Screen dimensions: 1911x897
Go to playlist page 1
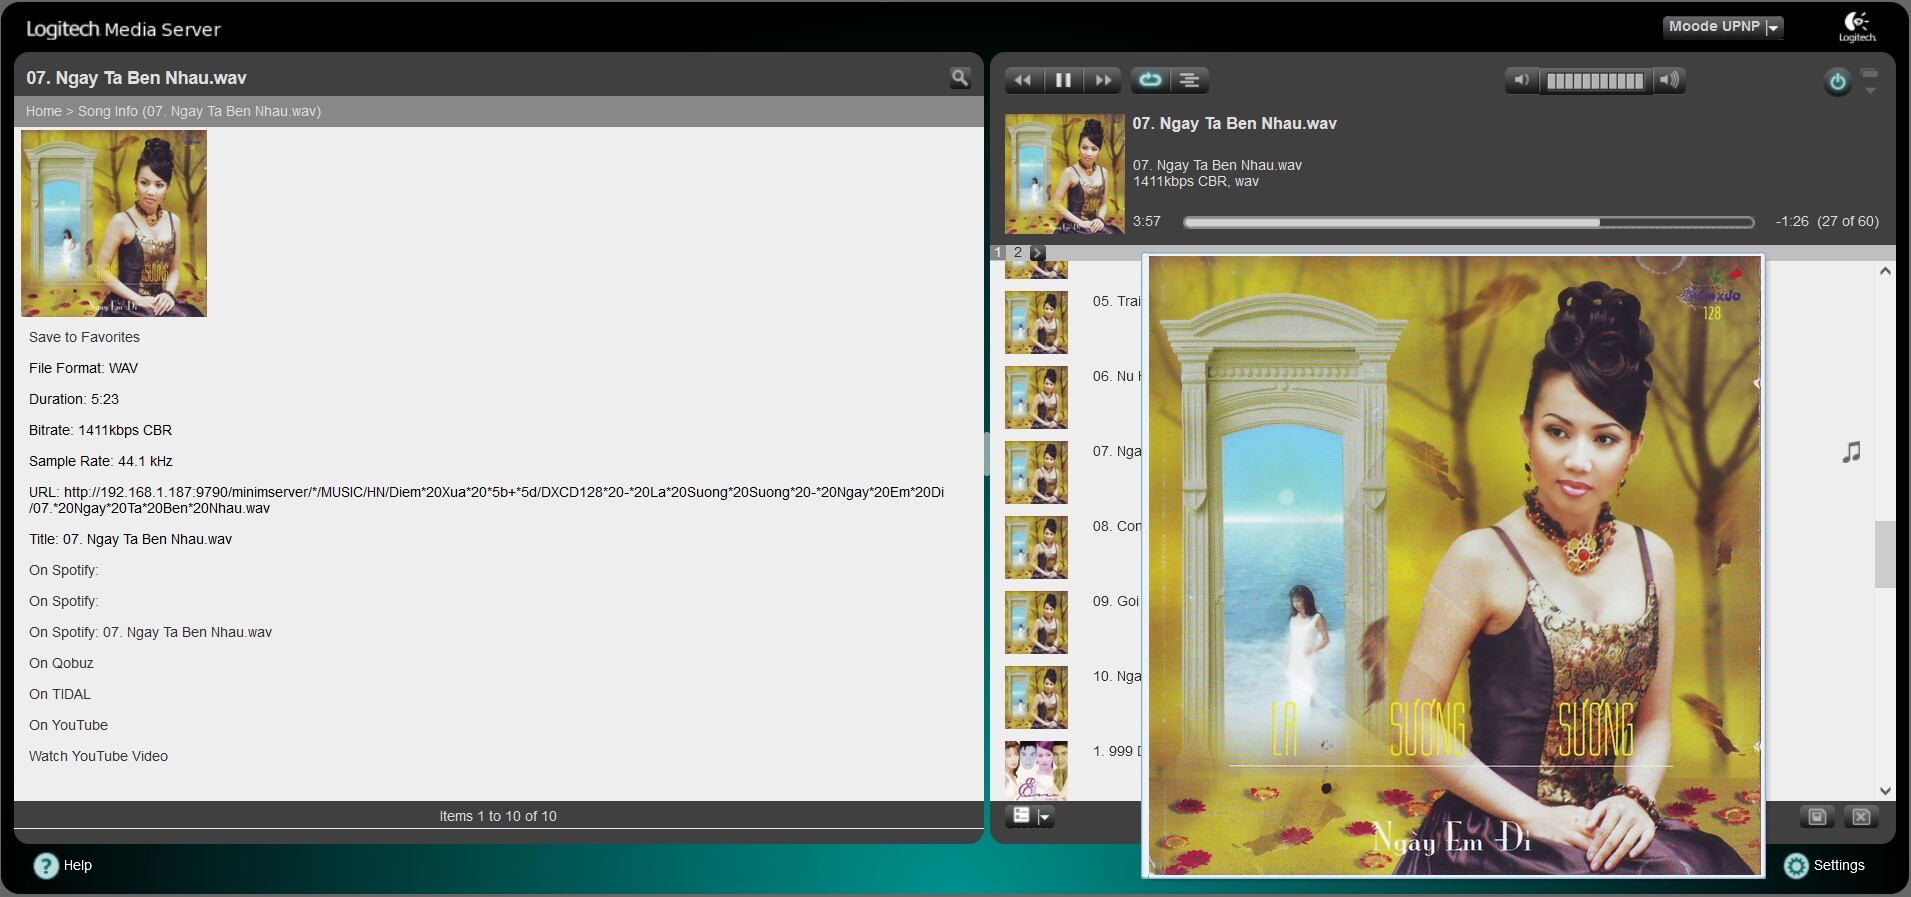pos(998,252)
